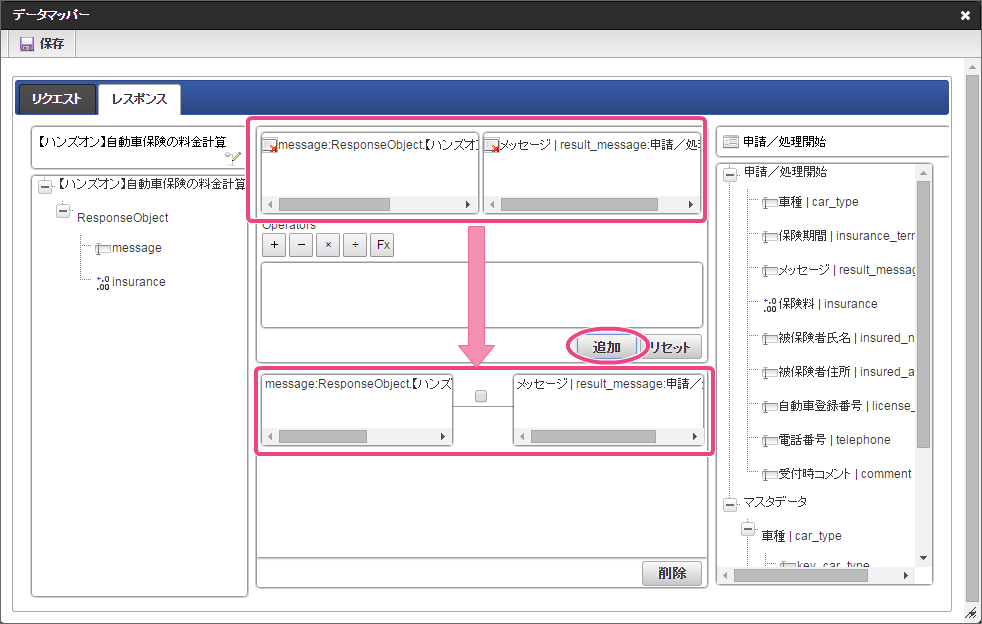
Task: Select 受付時コメント | comment field
Action: coord(845,474)
